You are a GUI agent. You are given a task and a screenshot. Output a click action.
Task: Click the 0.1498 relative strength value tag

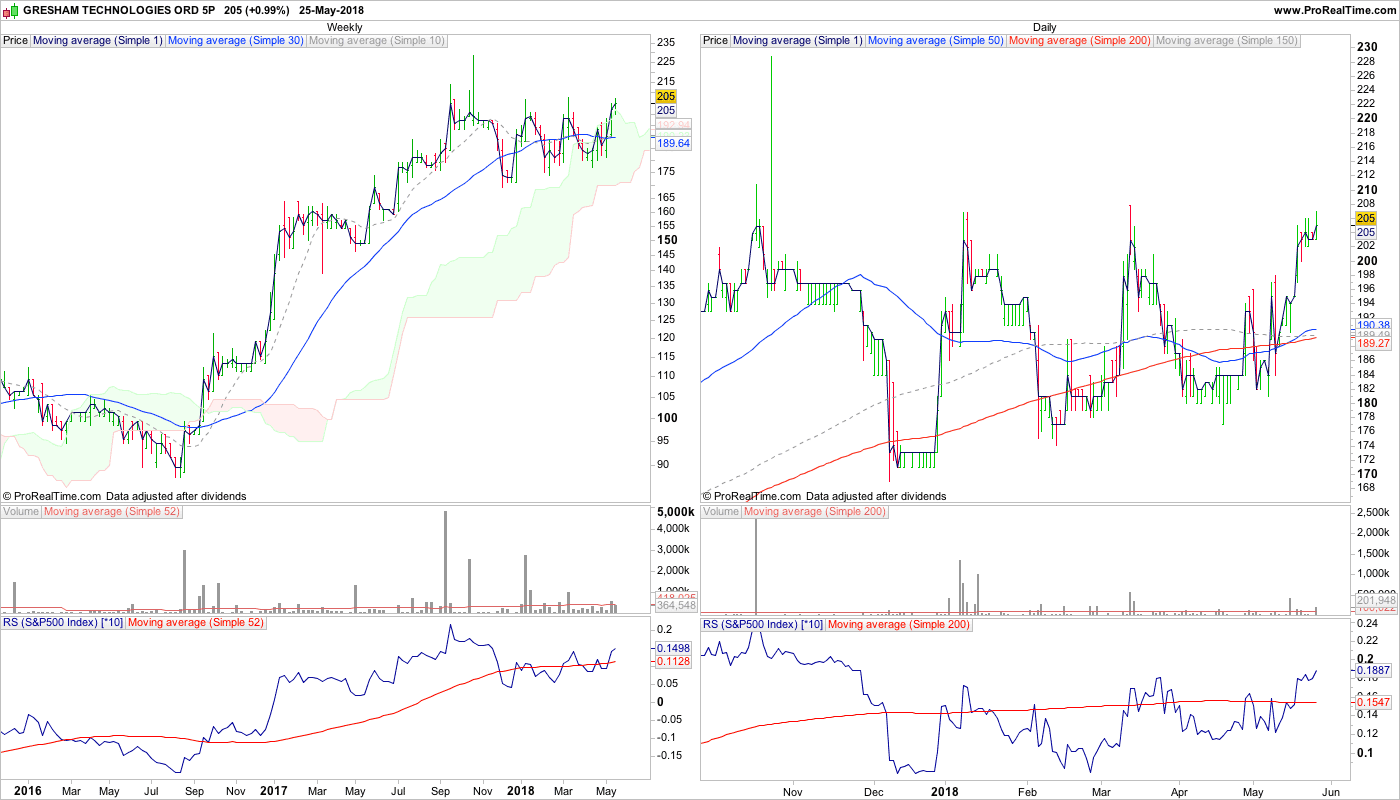point(673,648)
